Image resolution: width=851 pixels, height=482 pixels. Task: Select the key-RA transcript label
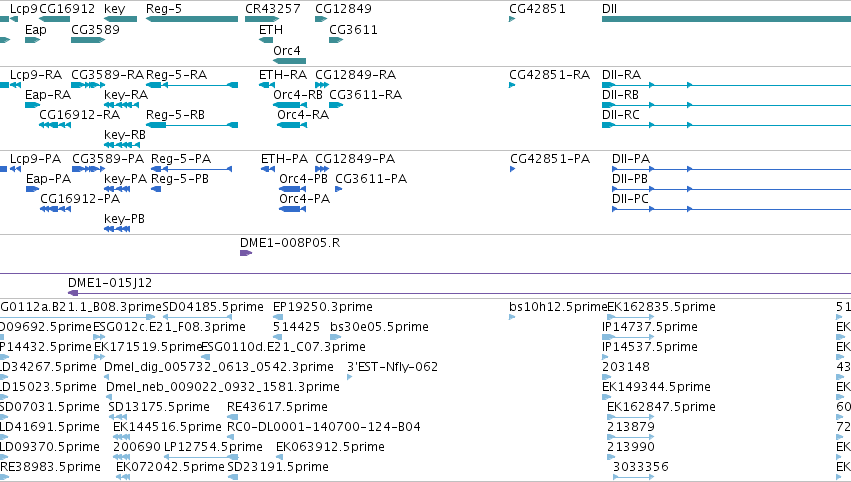tap(126, 94)
